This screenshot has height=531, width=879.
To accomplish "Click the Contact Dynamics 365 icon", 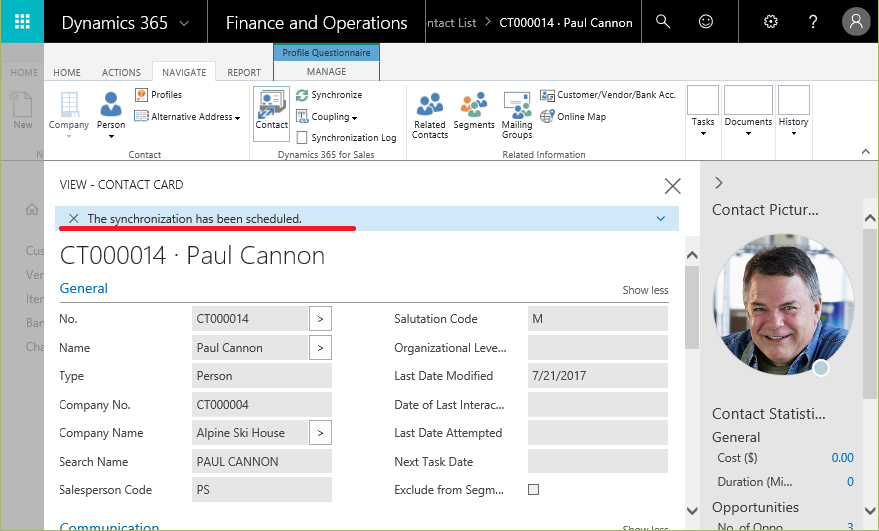I will coord(271,113).
